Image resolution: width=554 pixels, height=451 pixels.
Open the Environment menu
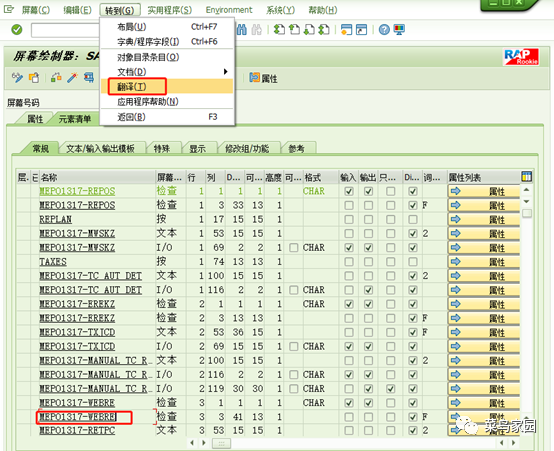[x=229, y=10]
